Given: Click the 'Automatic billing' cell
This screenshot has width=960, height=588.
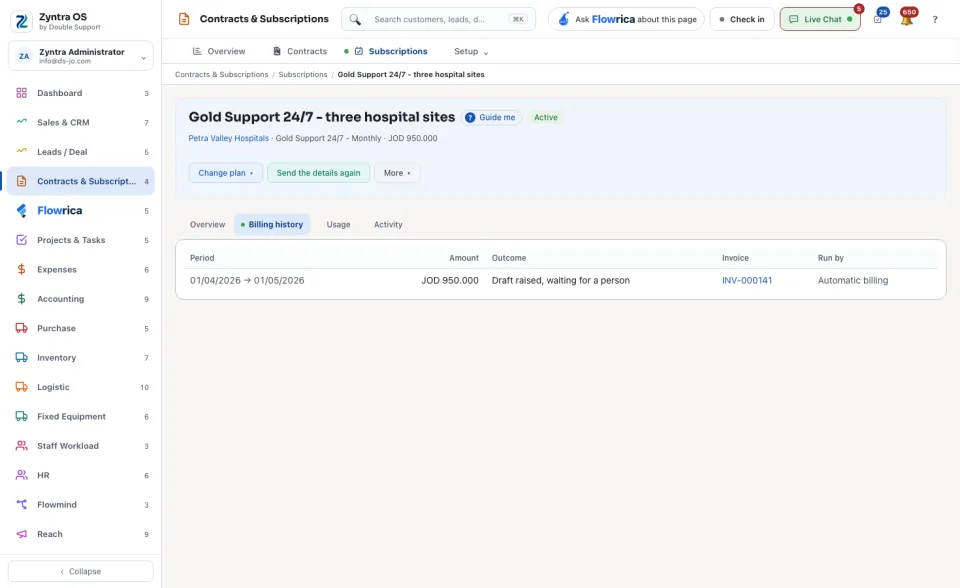Looking at the screenshot, I should pyautogui.click(x=853, y=281).
